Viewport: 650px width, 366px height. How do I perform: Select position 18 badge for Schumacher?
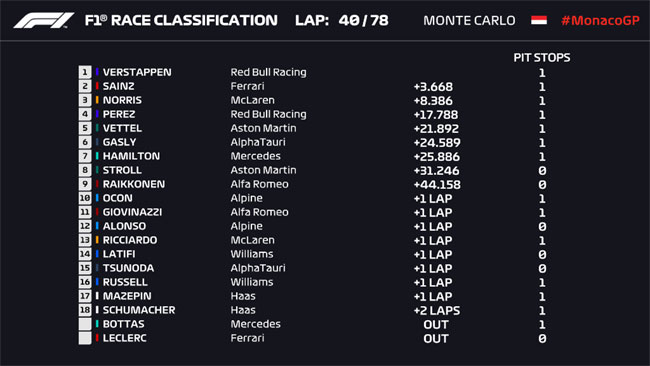click(85, 310)
